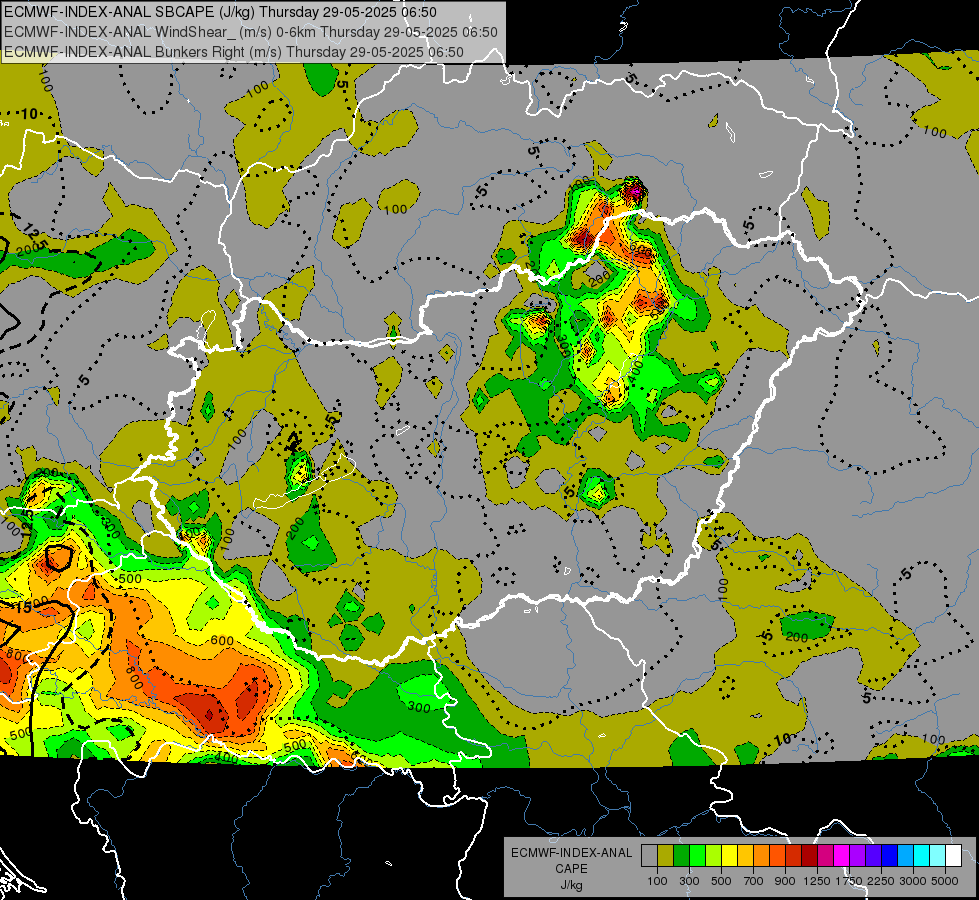Click the white swatch in the legend

pos(953,855)
